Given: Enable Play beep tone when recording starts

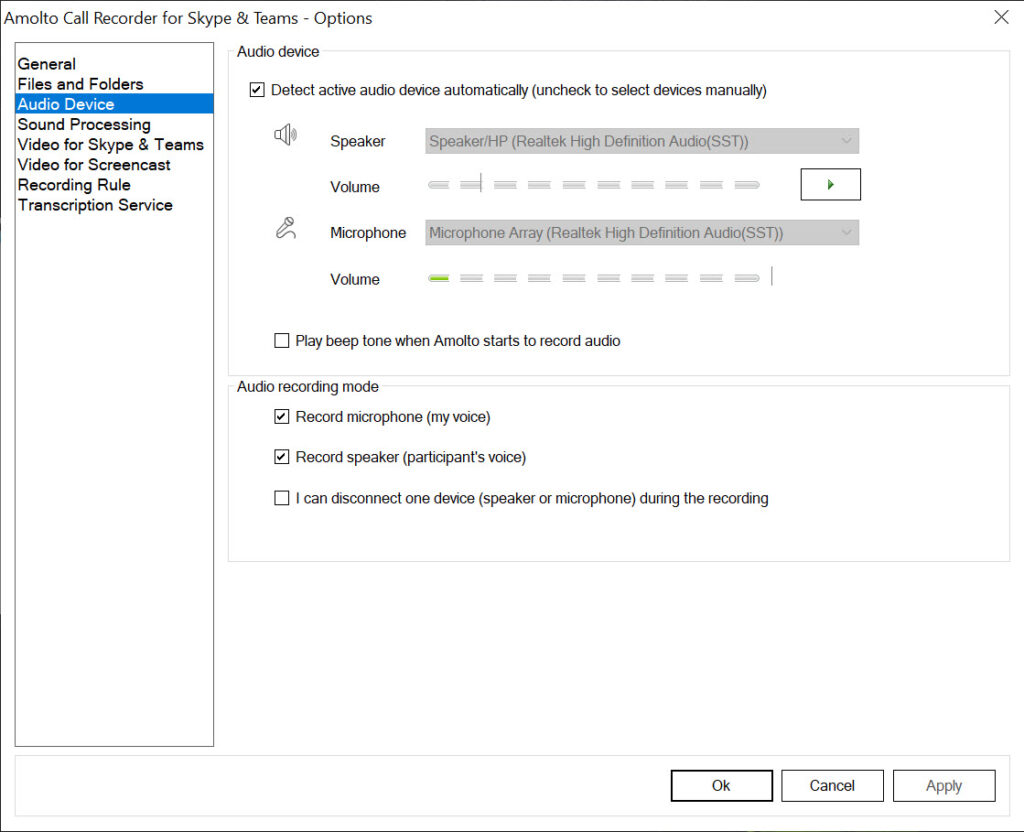Looking at the screenshot, I should point(281,341).
